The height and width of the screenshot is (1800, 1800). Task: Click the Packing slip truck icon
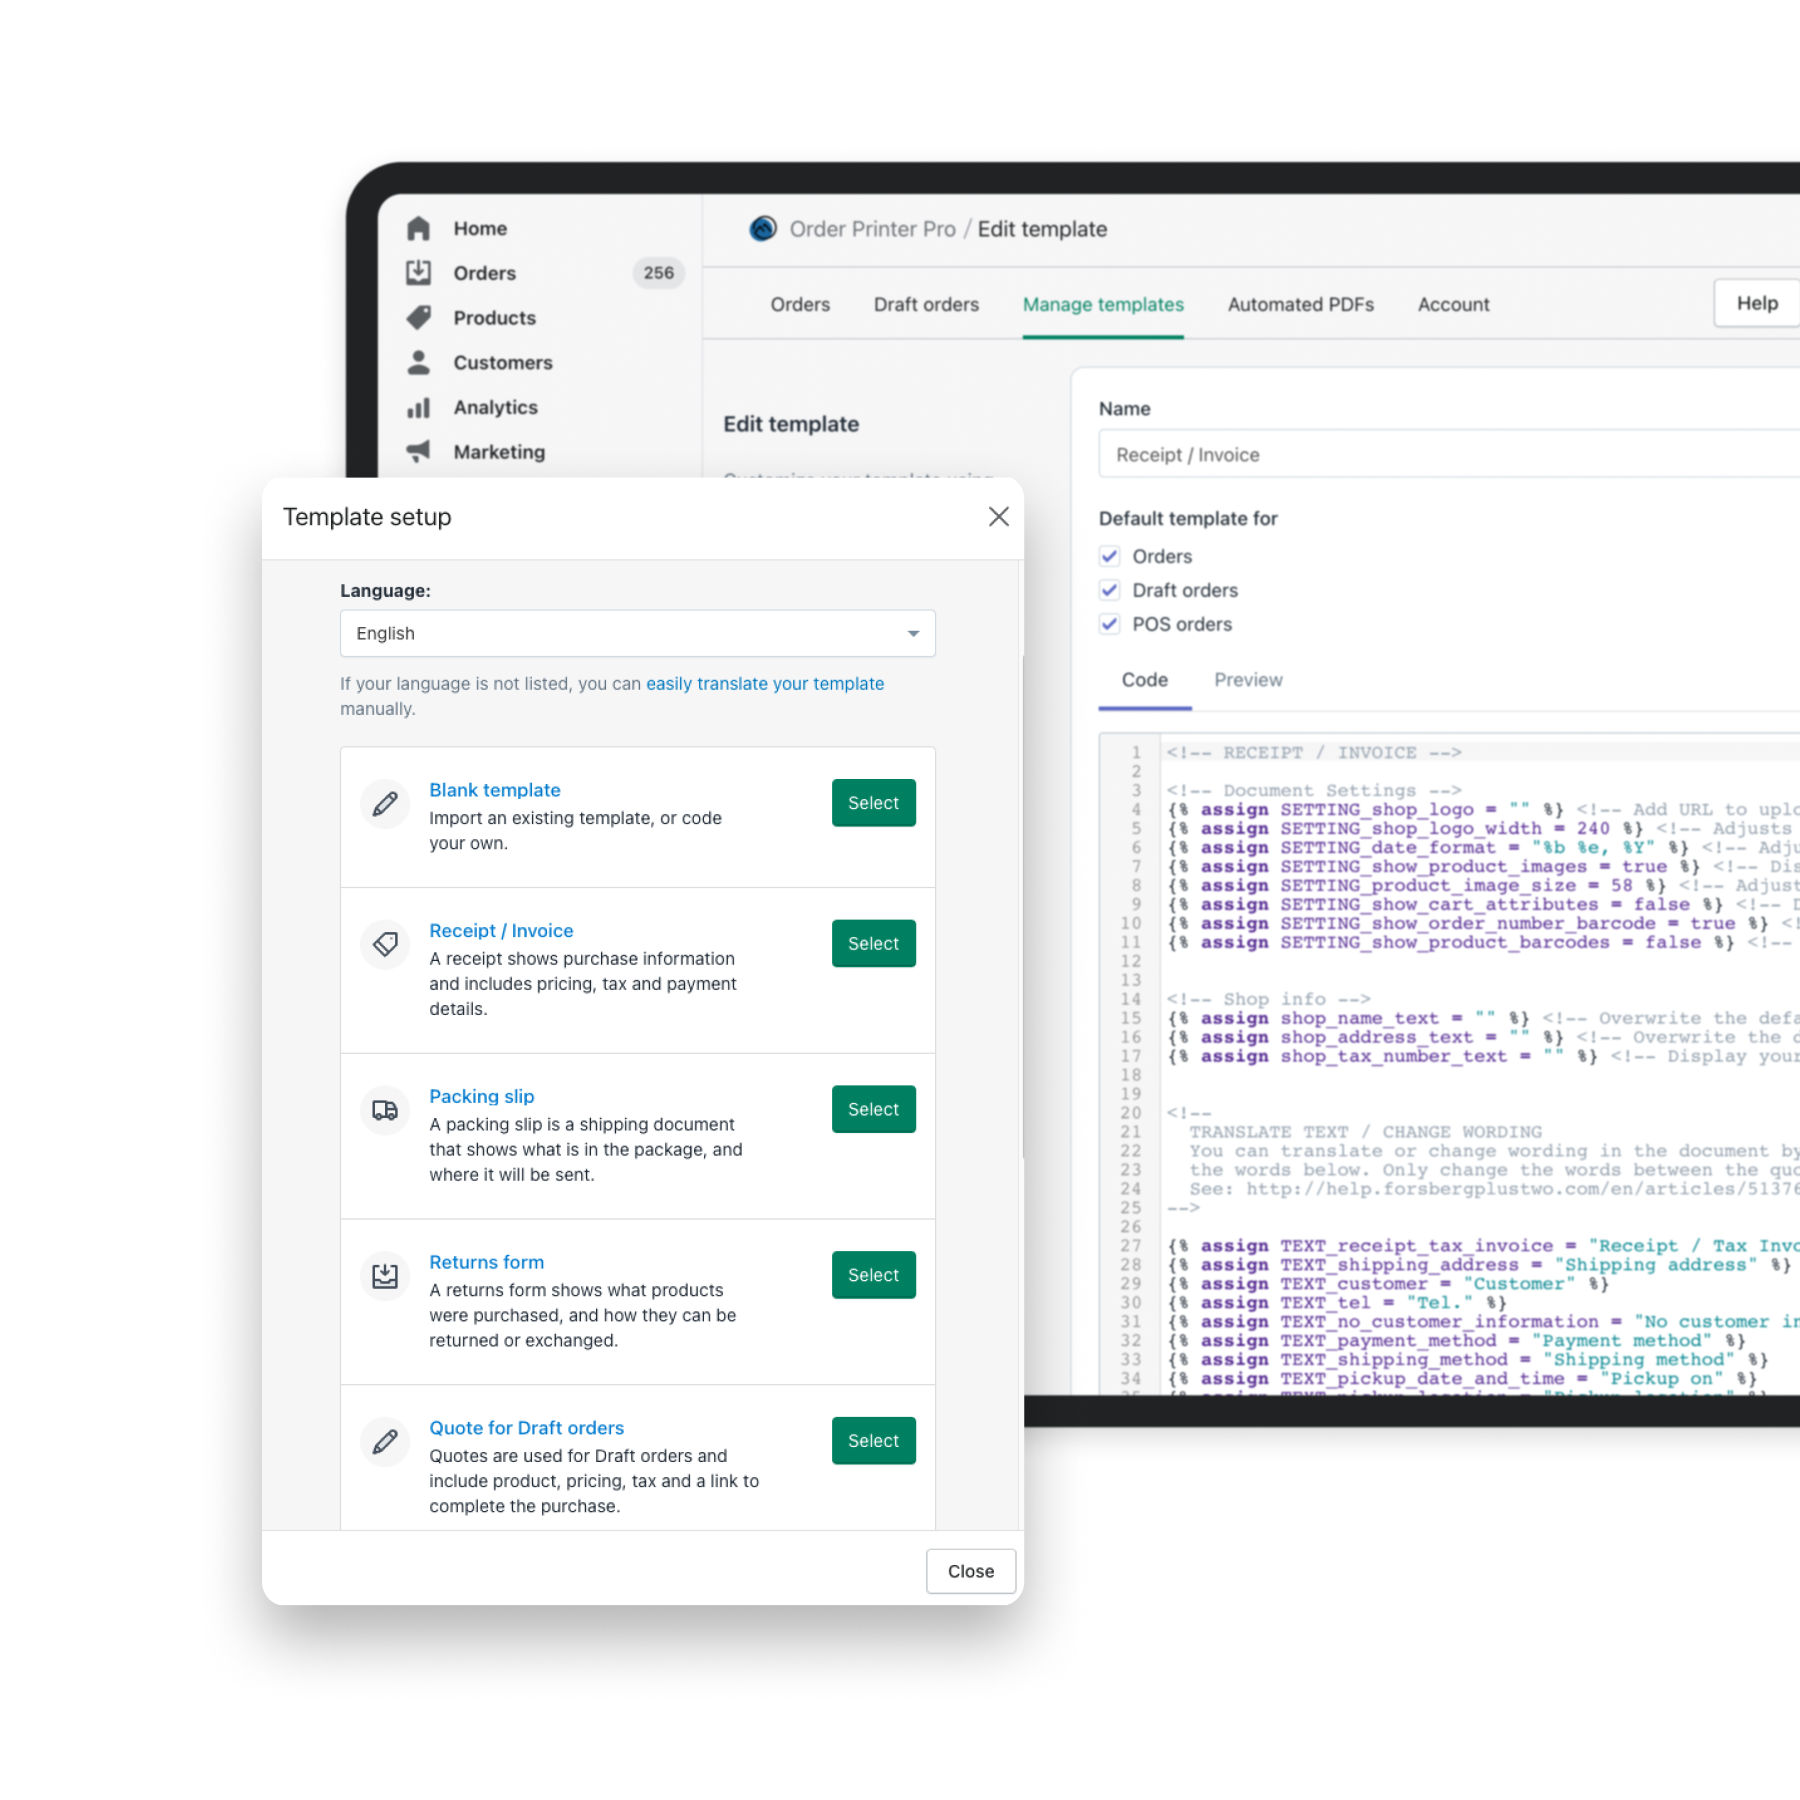385,1110
